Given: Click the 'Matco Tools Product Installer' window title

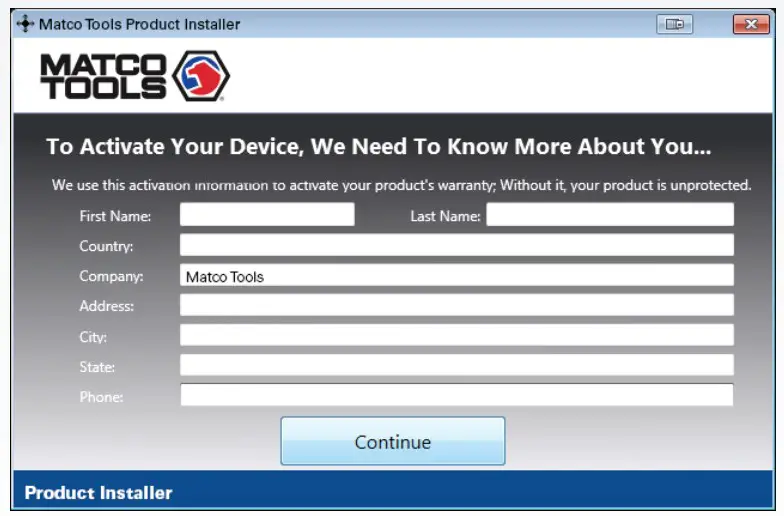Looking at the screenshot, I should click(x=140, y=24).
